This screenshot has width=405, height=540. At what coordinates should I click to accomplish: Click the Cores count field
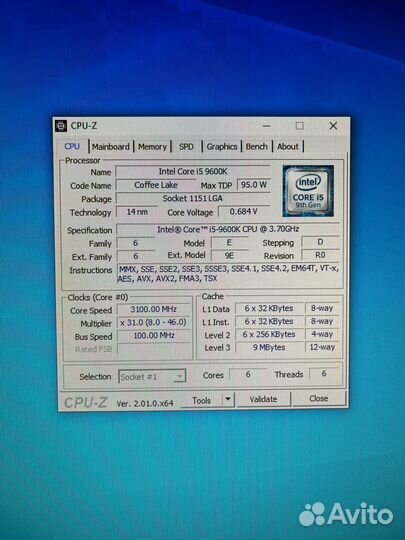248,374
